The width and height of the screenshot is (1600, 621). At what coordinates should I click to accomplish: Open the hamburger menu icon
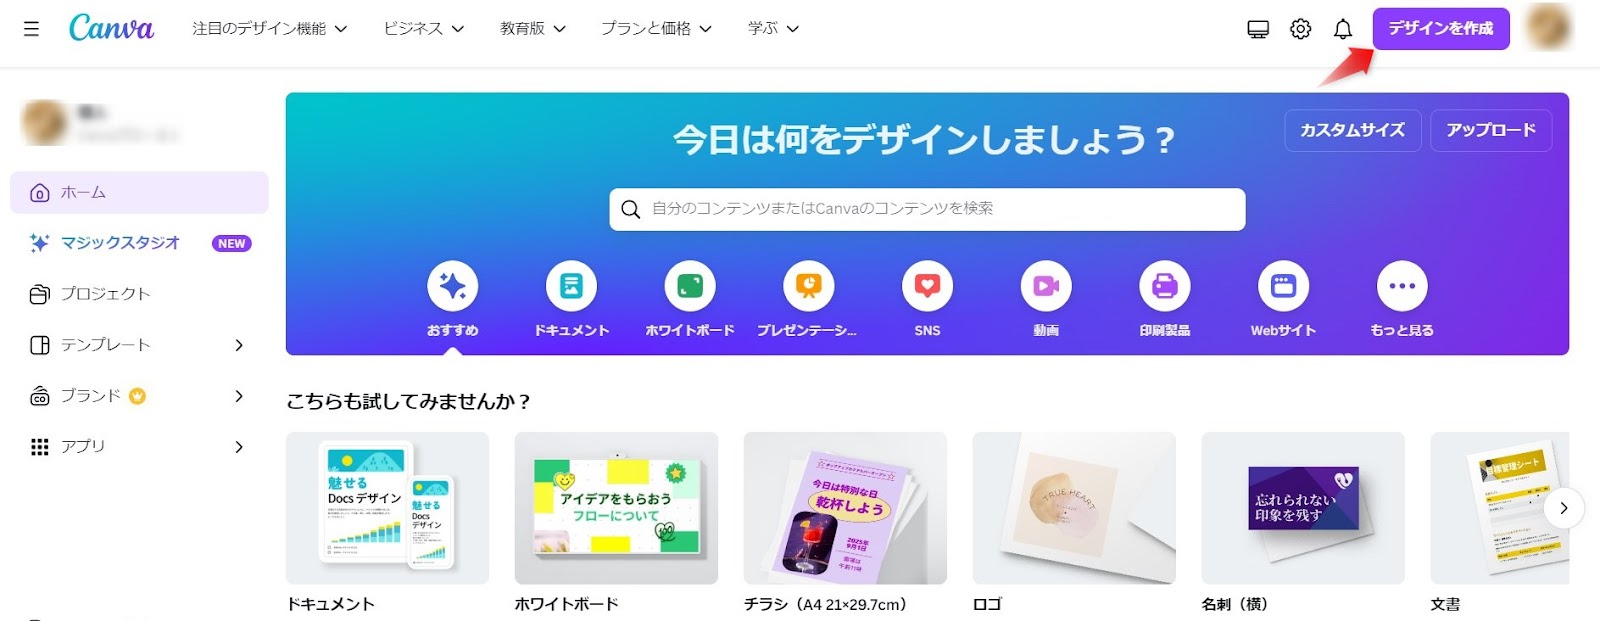click(x=31, y=29)
